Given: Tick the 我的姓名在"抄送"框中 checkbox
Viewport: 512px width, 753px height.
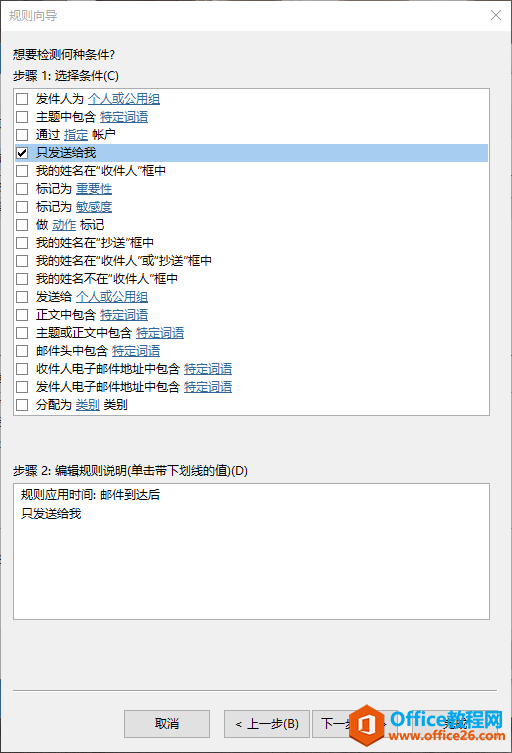Looking at the screenshot, I should point(22,243).
